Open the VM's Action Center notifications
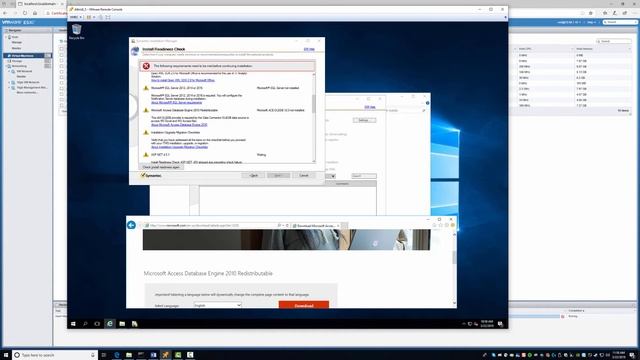640x360 pixels. click(500, 324)
